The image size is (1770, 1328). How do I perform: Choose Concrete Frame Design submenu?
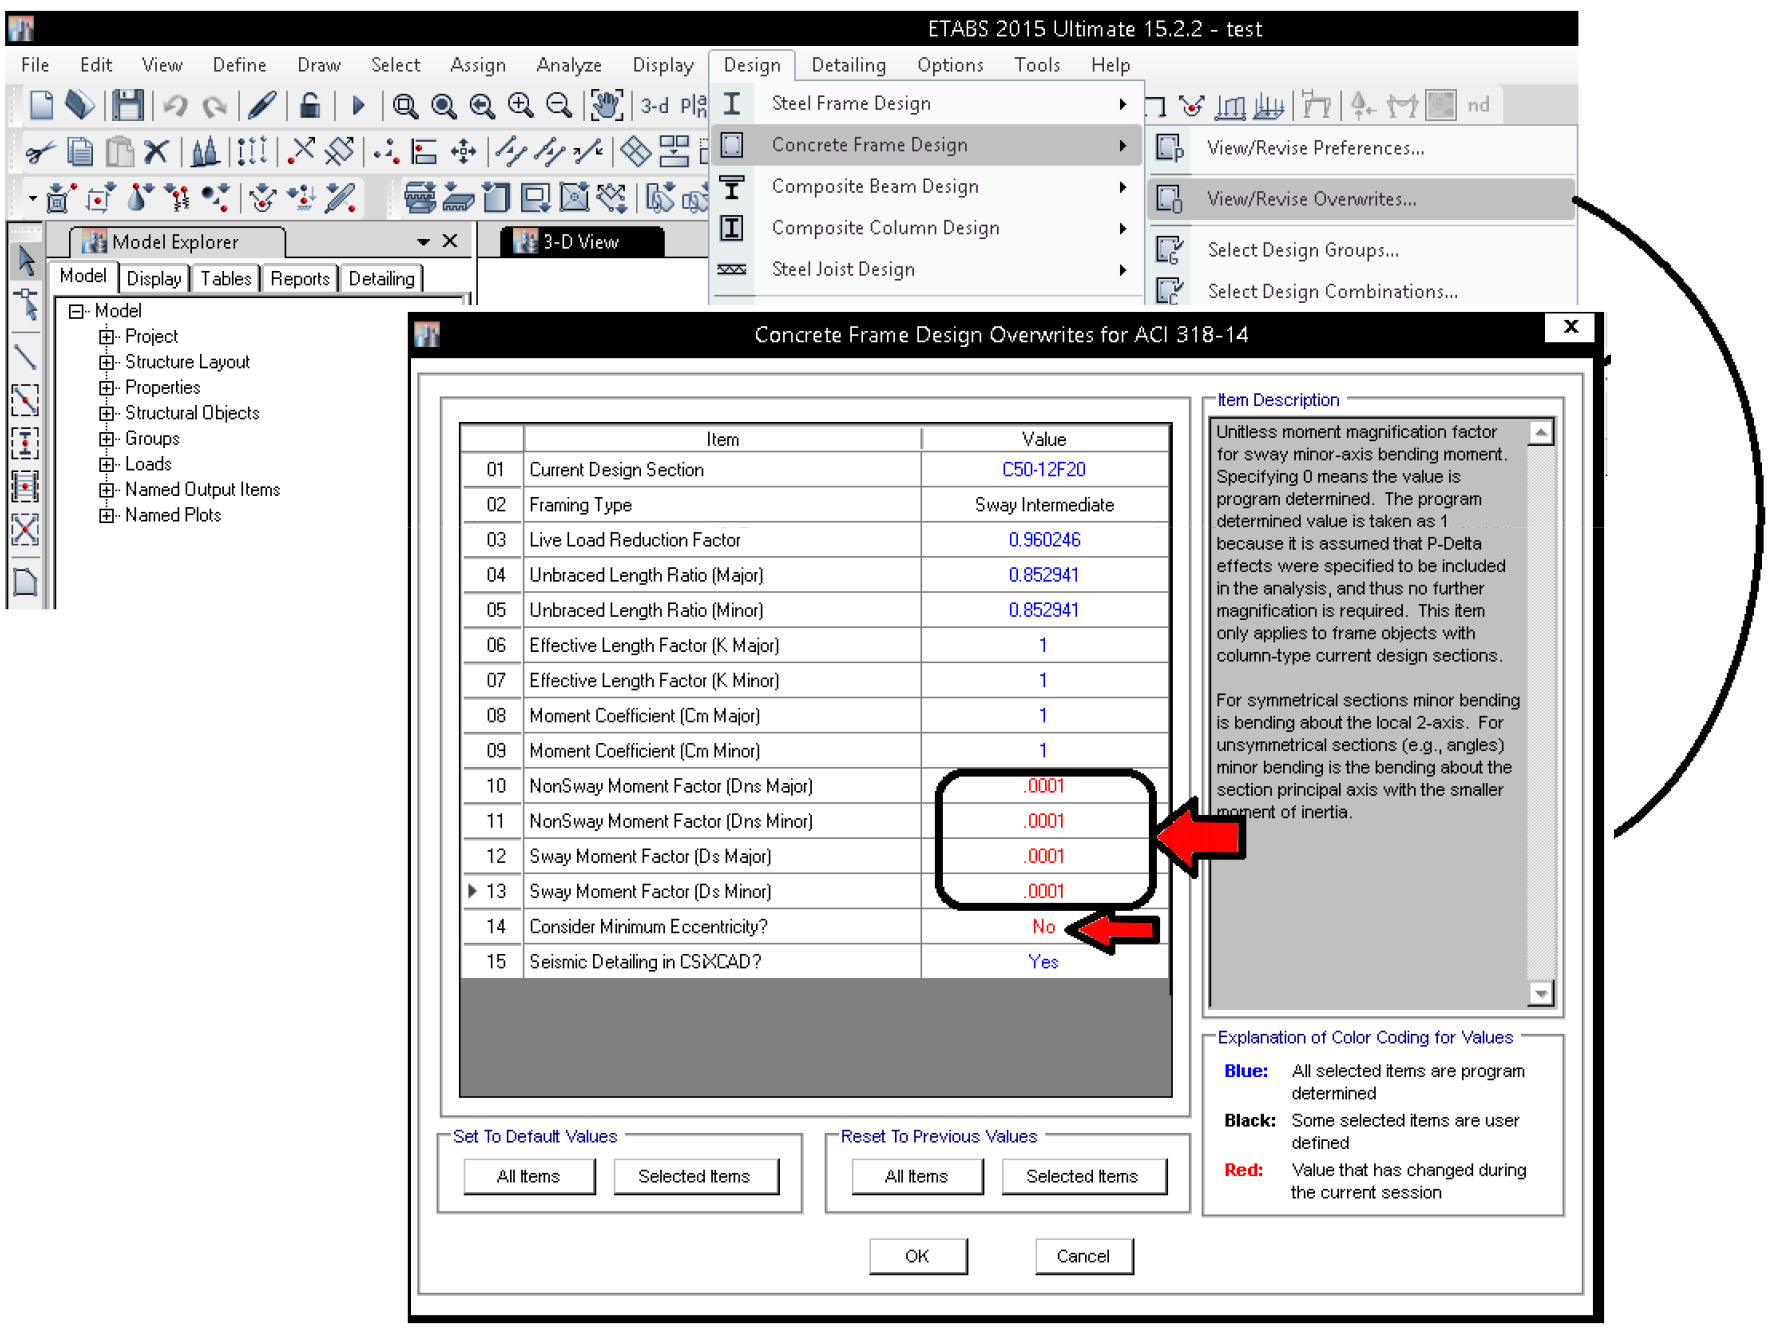click(927, 145)
